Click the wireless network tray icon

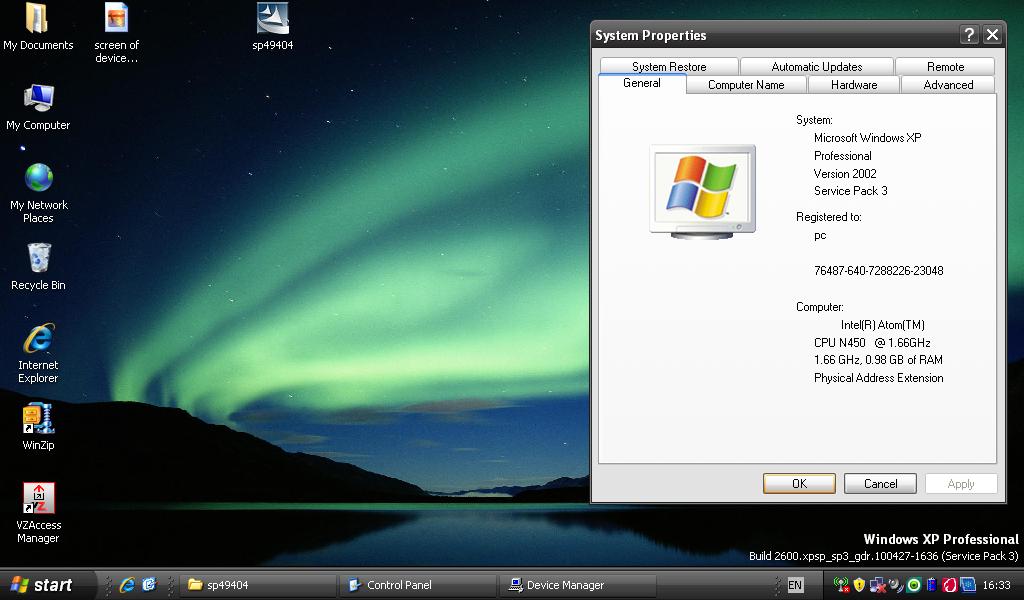point(841,585)
